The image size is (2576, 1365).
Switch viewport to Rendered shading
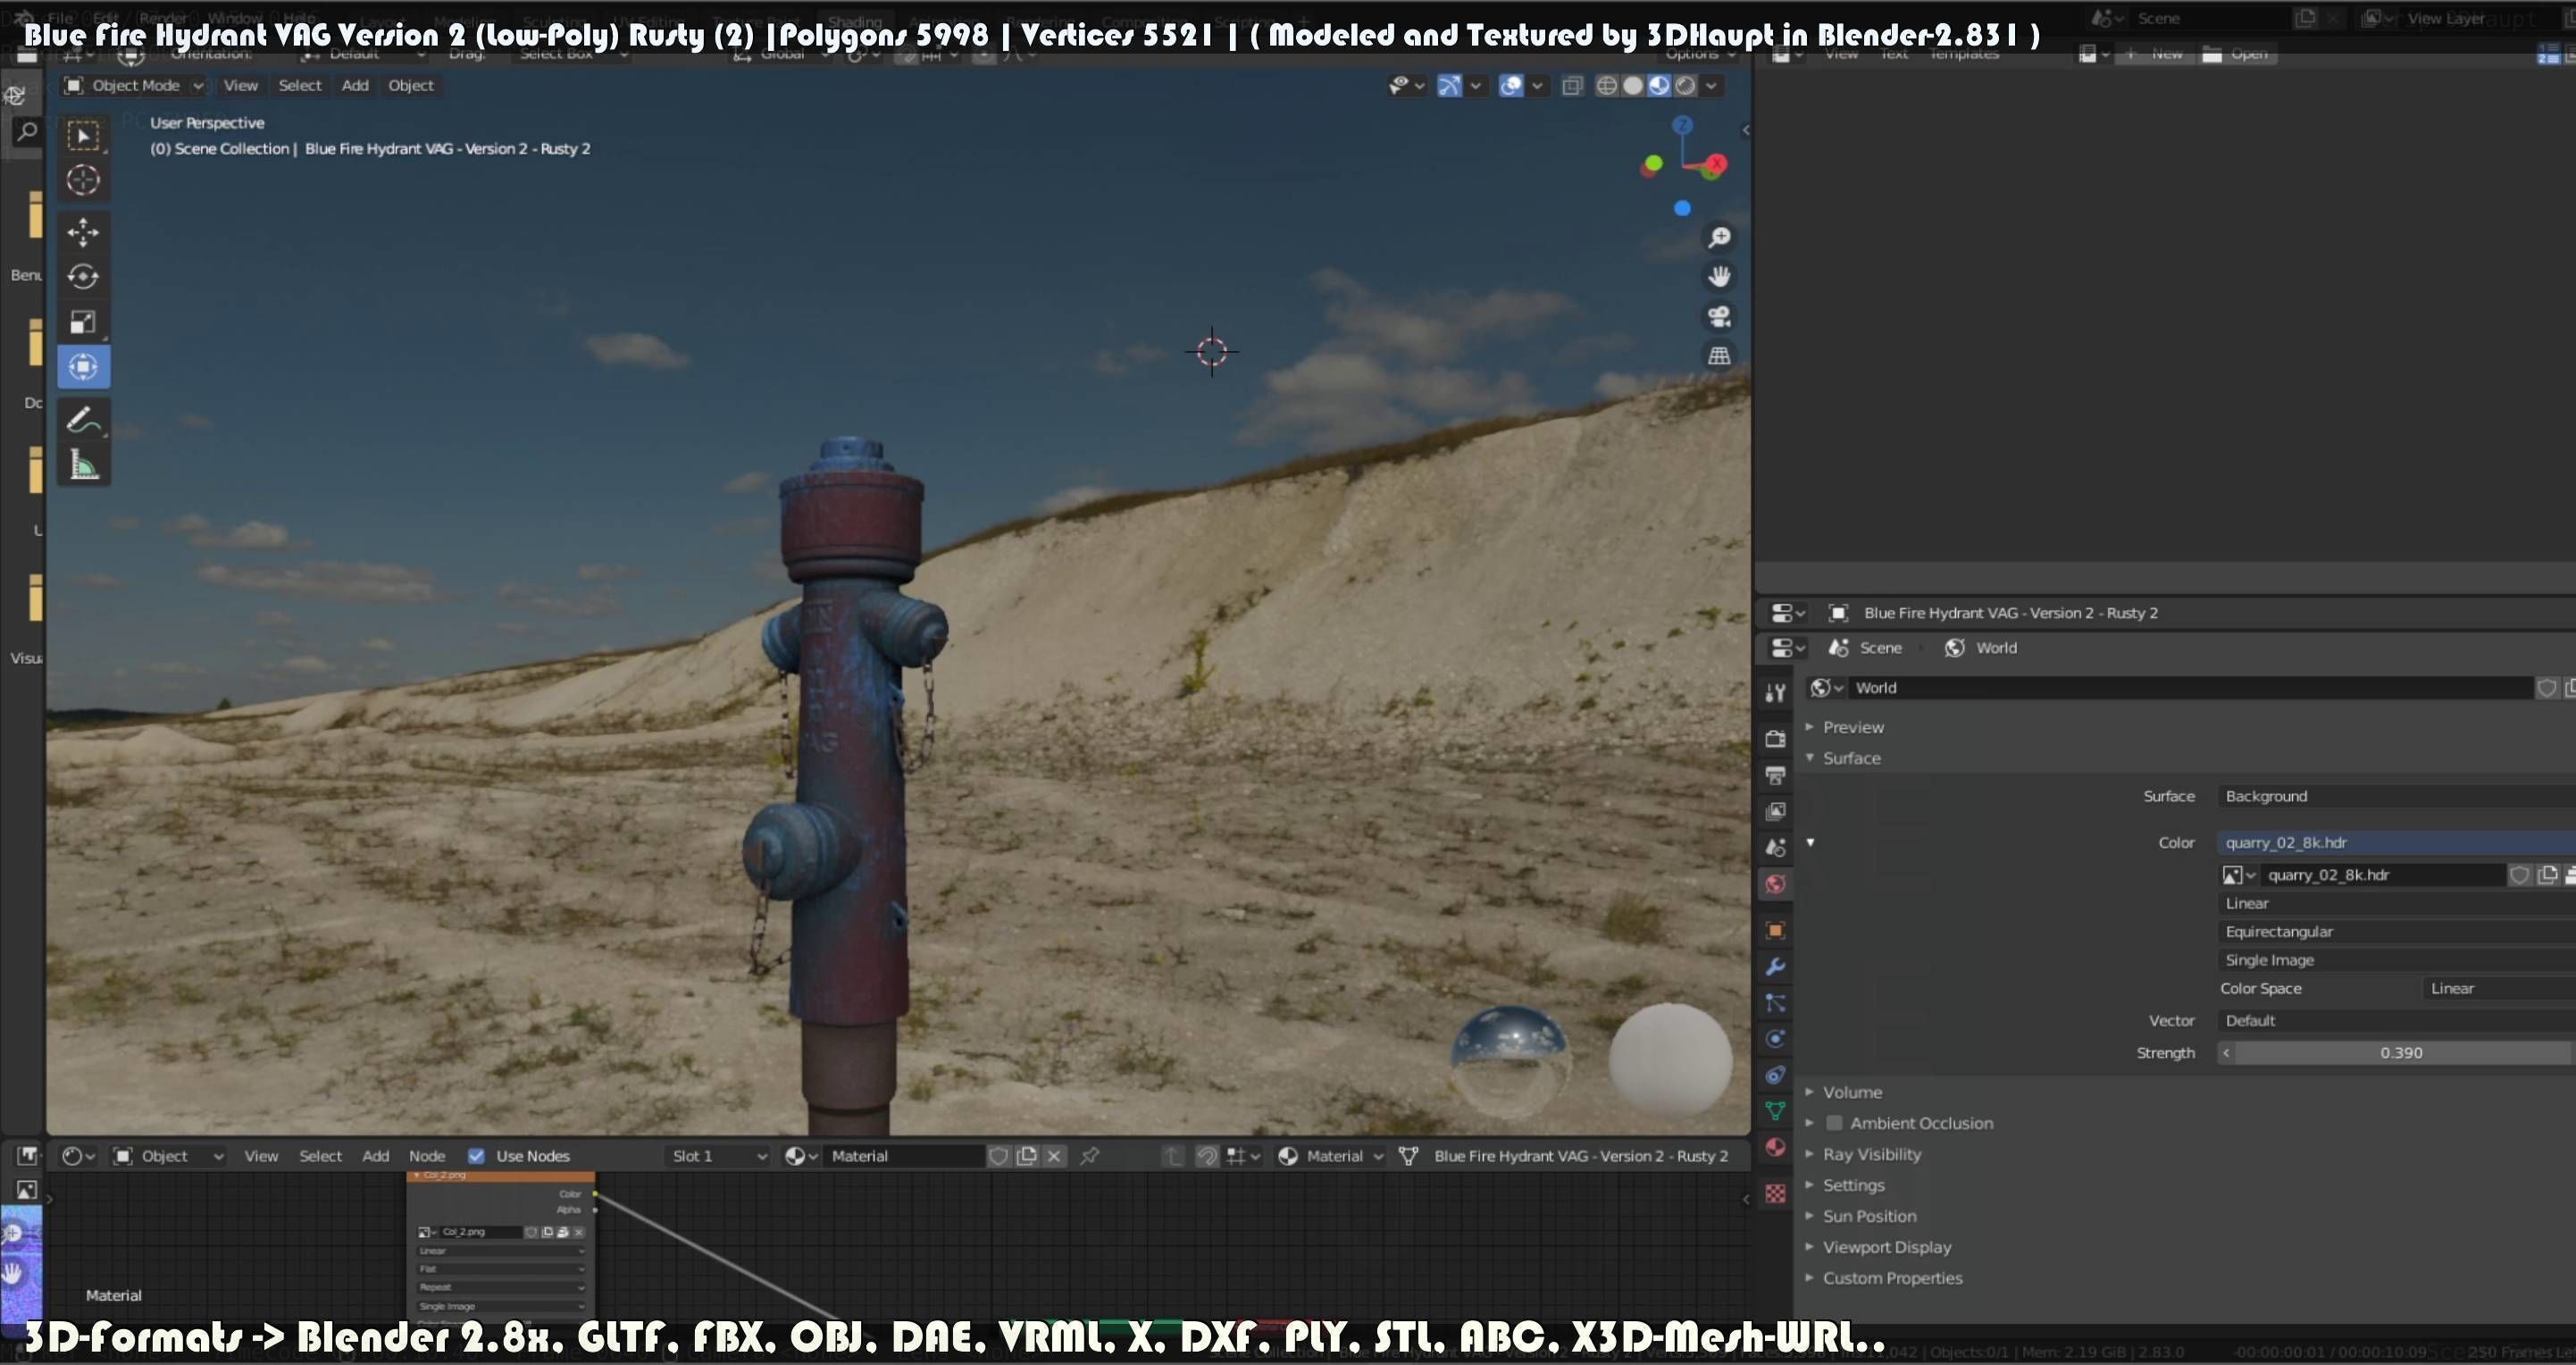click(1686, 86)
